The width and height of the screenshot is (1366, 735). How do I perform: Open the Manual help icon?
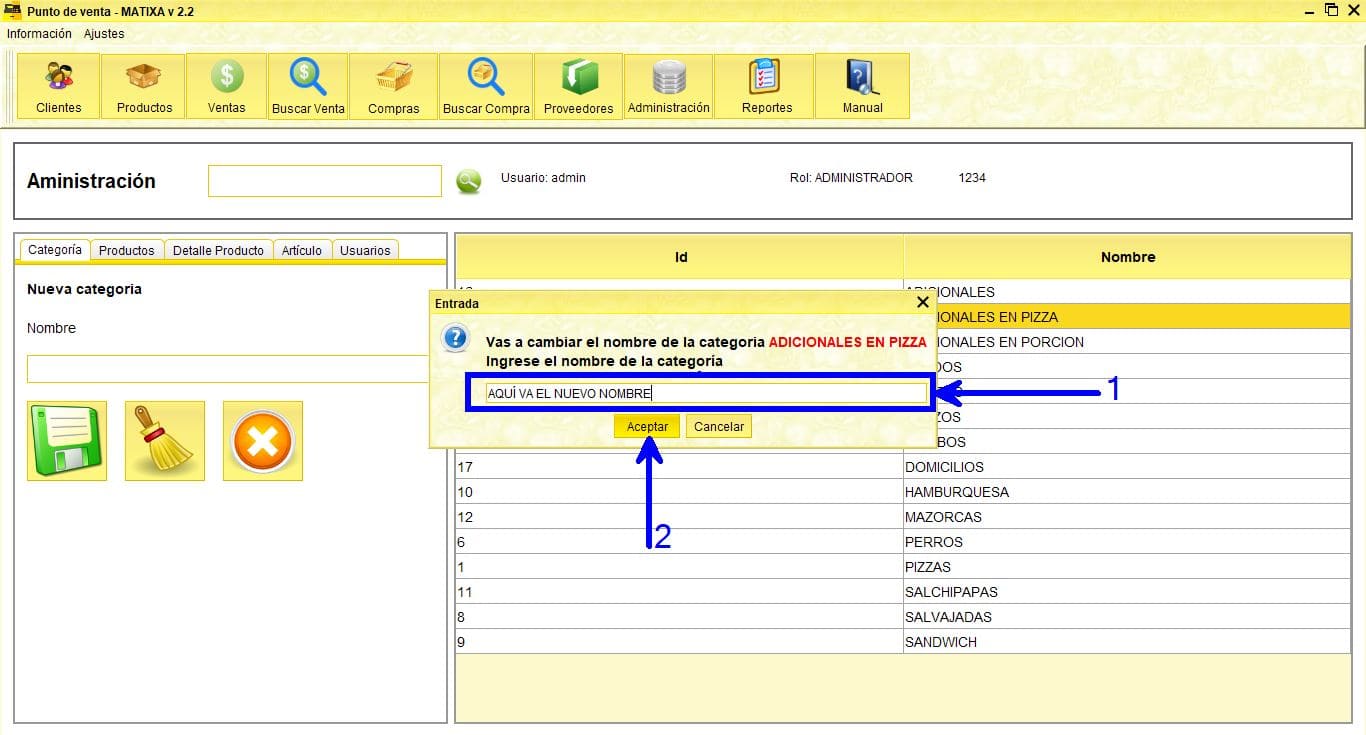click(x=862, y=87)
